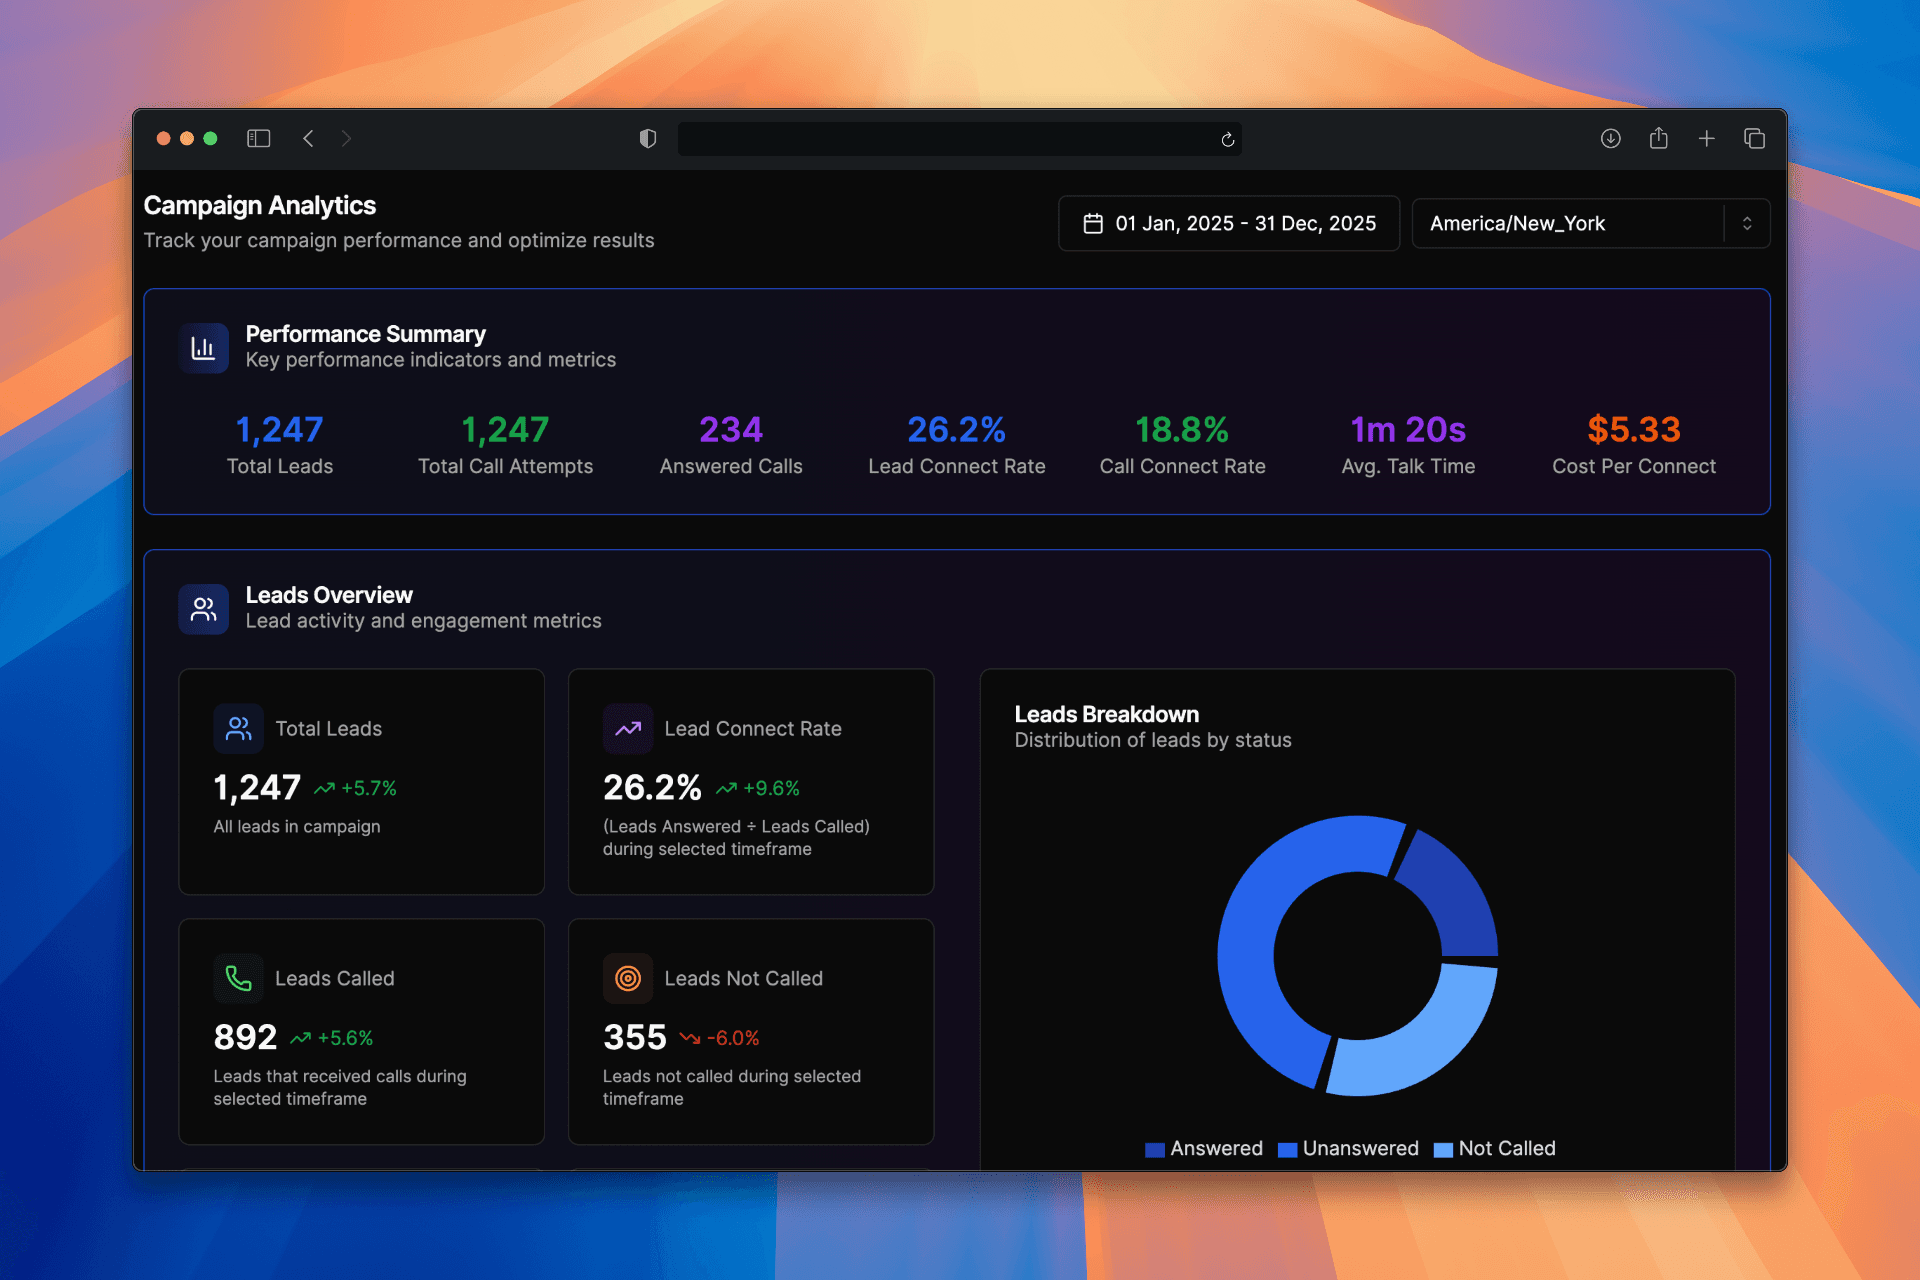
Task: Click the calendar icon in the date range selector
Action: 1094,223
